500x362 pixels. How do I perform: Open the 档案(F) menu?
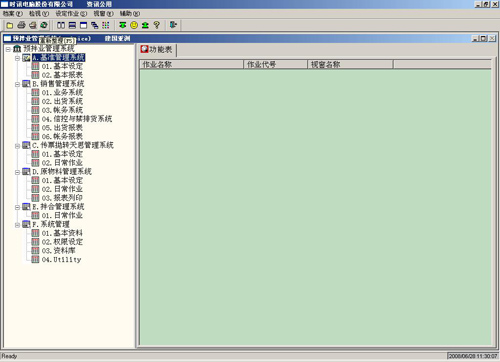coord(13,14)
